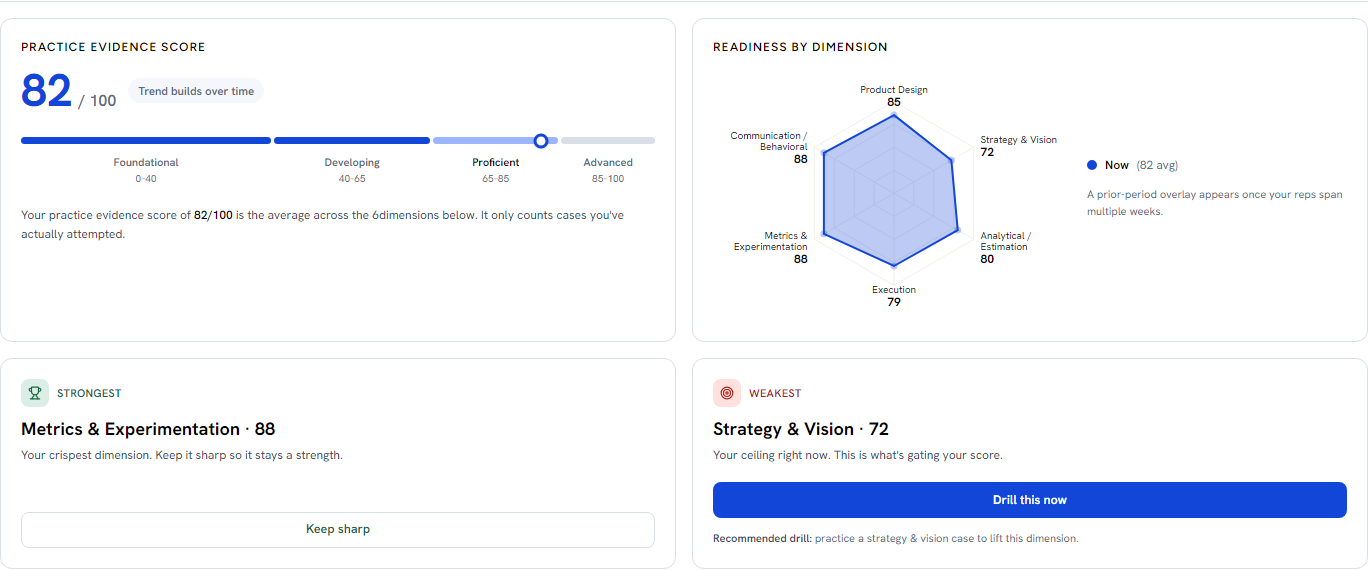The image size is (1368, 570).
Task: Click the Developing progress segment
Action: pos(352,141)
